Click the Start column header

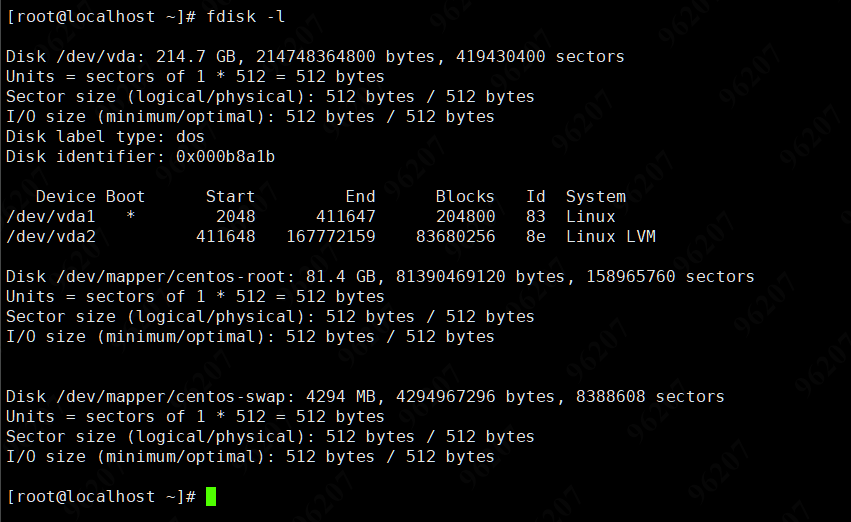point(230,197)
